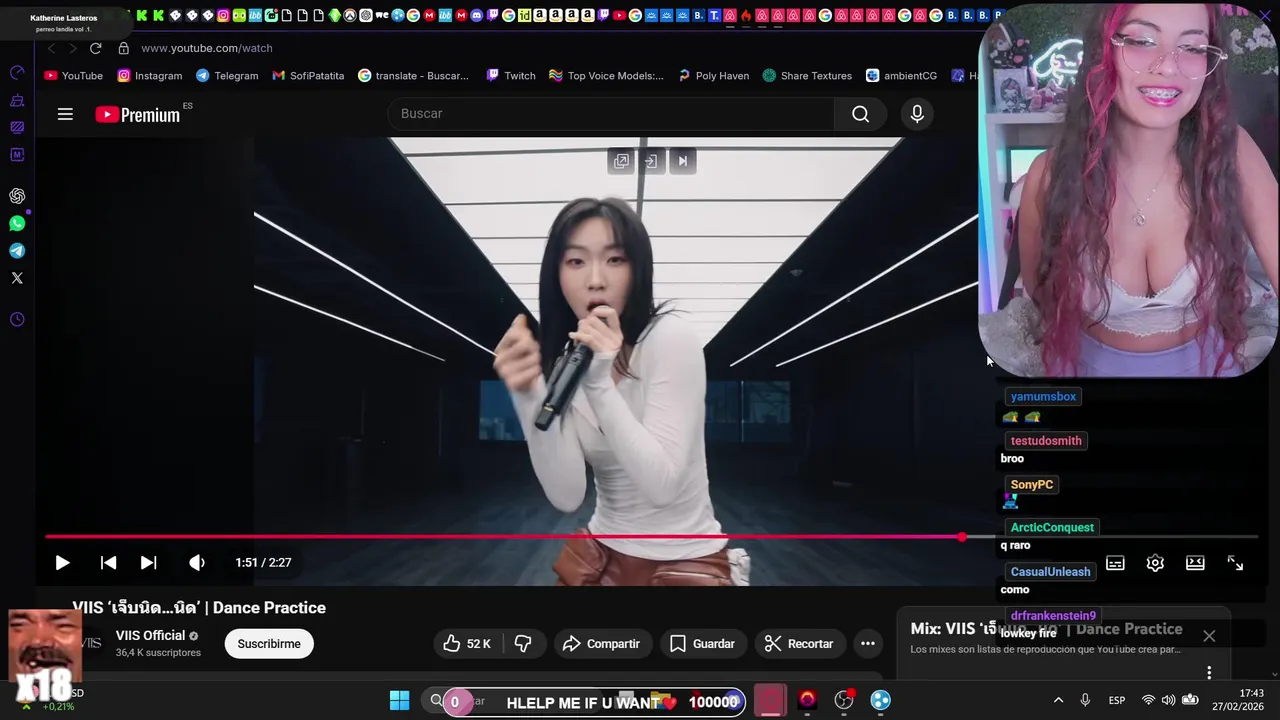Open the Share Textures bookmark
1280x720 pixels.
(807, 76)
